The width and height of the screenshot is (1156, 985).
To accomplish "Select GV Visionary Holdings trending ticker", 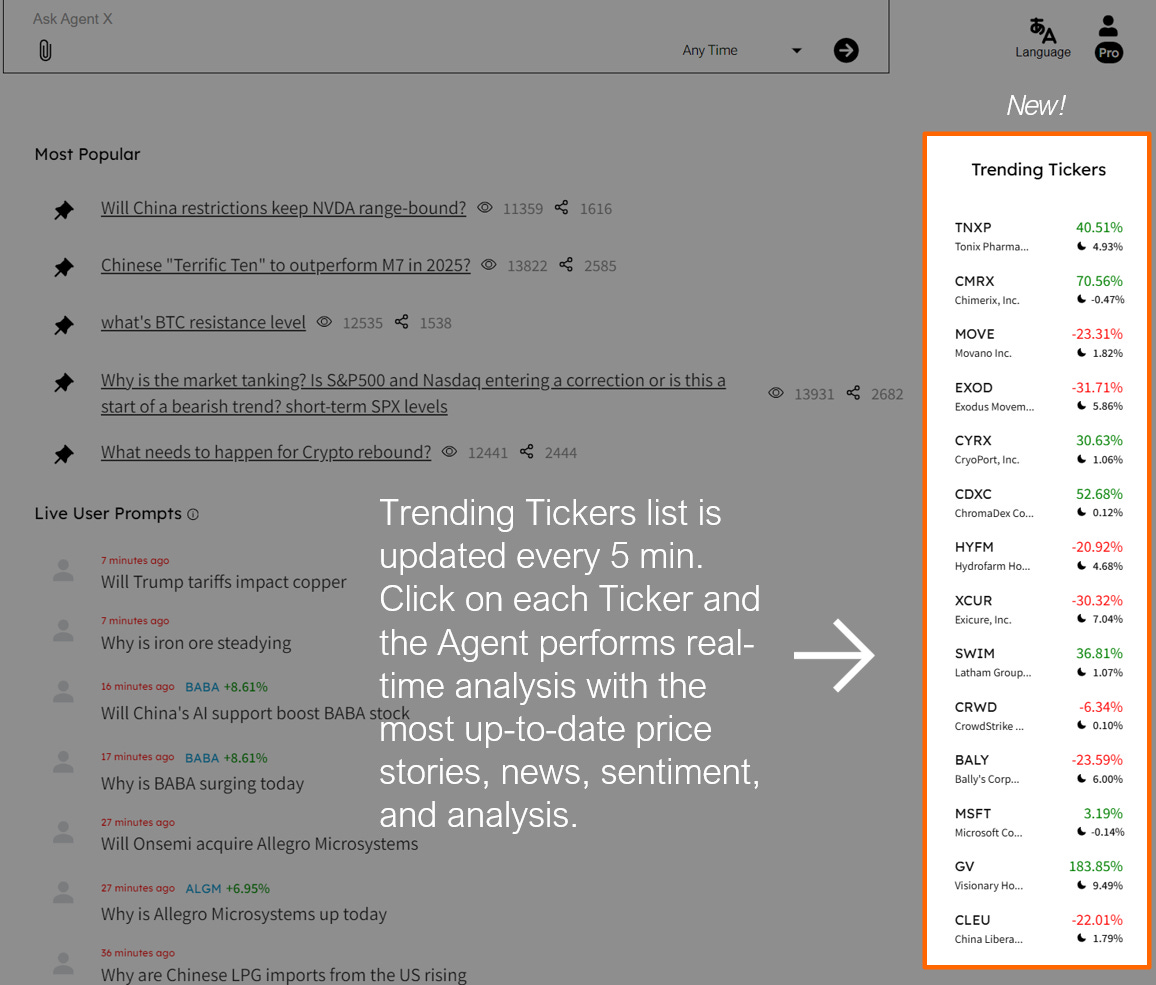I will pyautogui.click(x=1038, y=875).
